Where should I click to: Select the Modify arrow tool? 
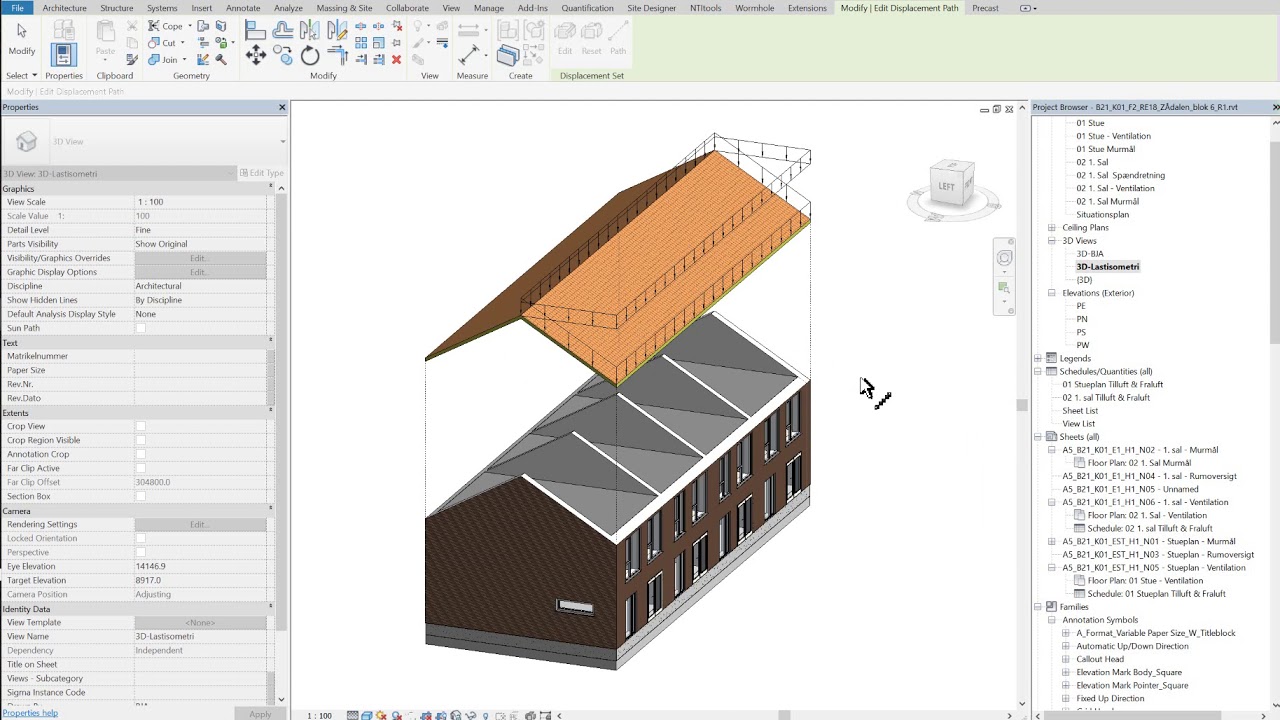21,38
